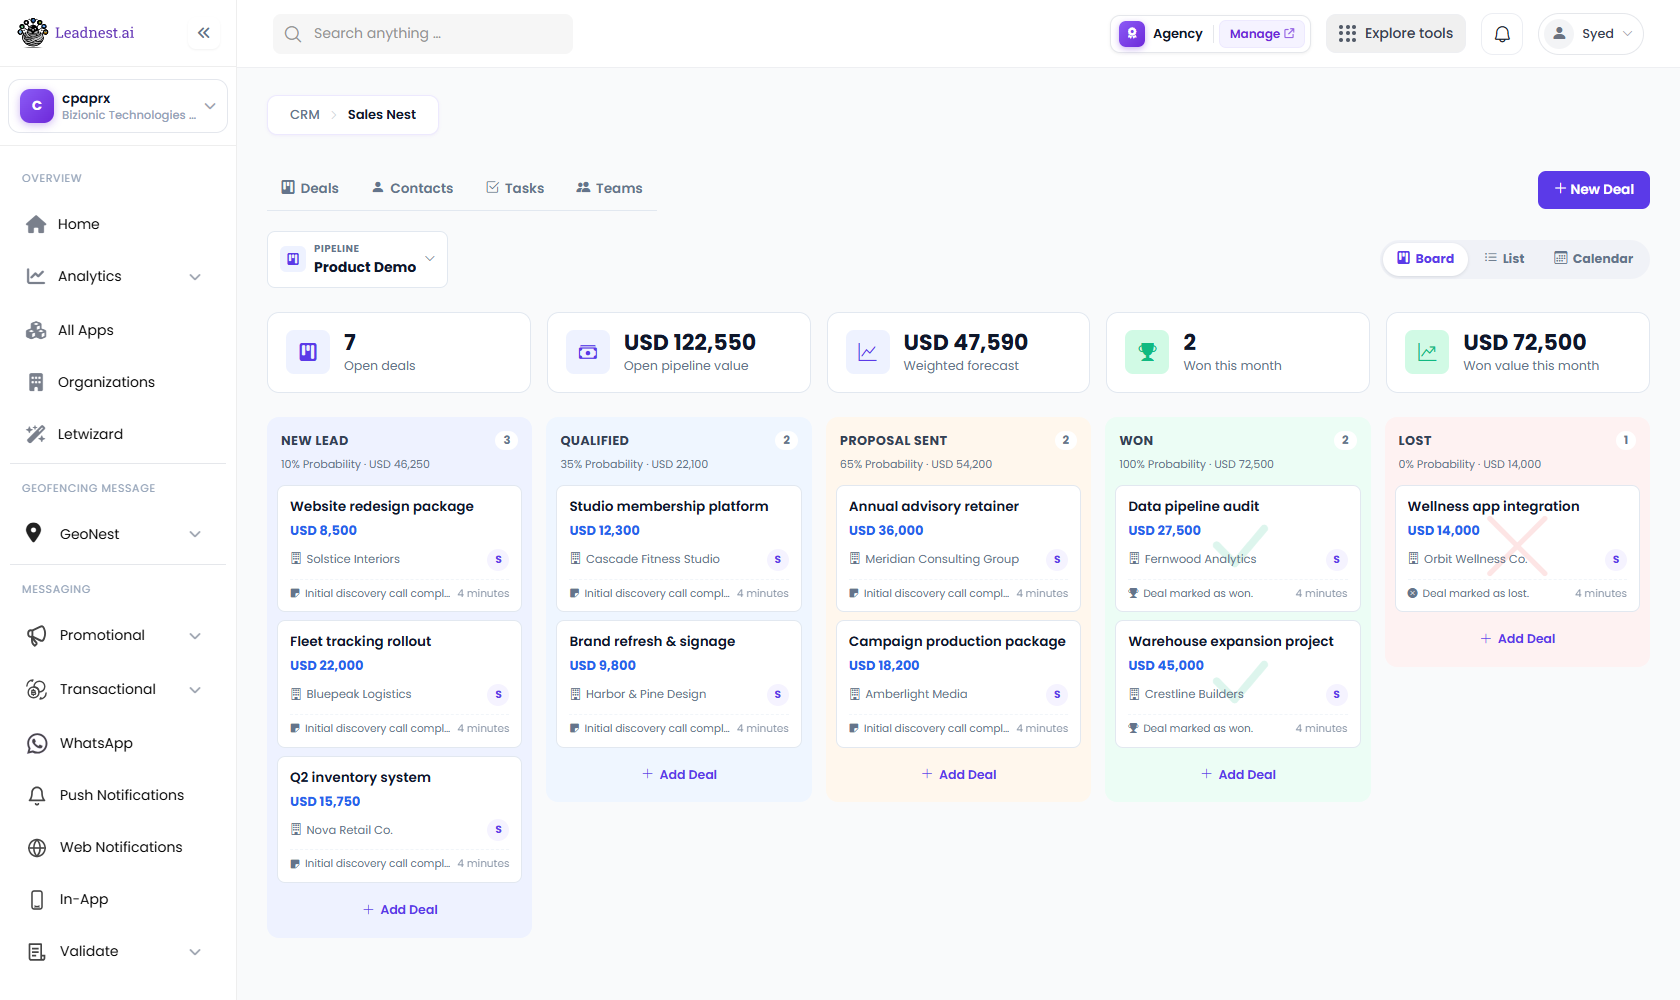Open the Q2 inventory system deal card

pos(399,820)
